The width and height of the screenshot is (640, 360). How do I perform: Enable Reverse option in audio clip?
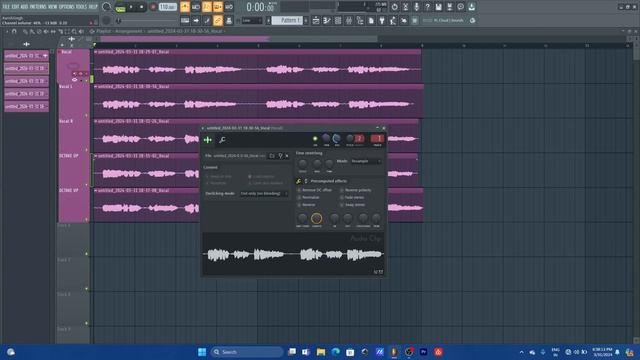pyautogui.click(x=306, y=205)
